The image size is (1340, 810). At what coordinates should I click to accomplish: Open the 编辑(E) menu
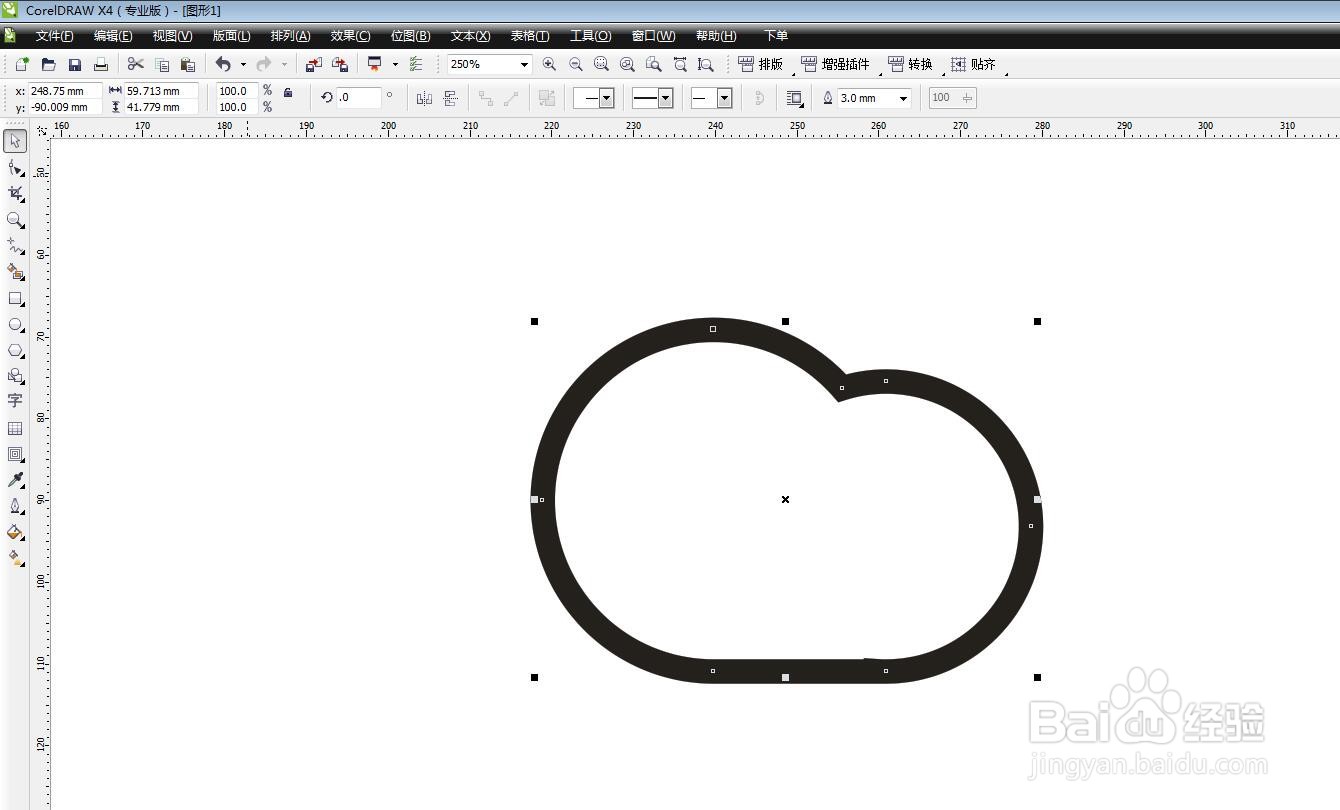tap(113, 36)
